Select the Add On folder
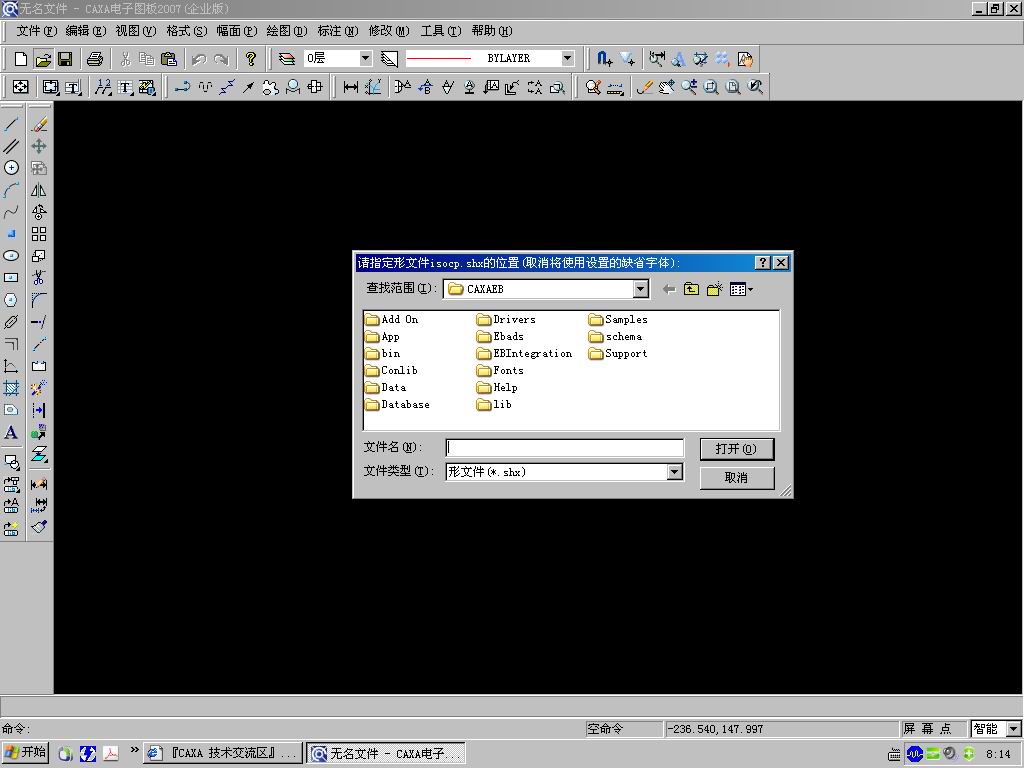1024x768 pixels. [392, 319]
